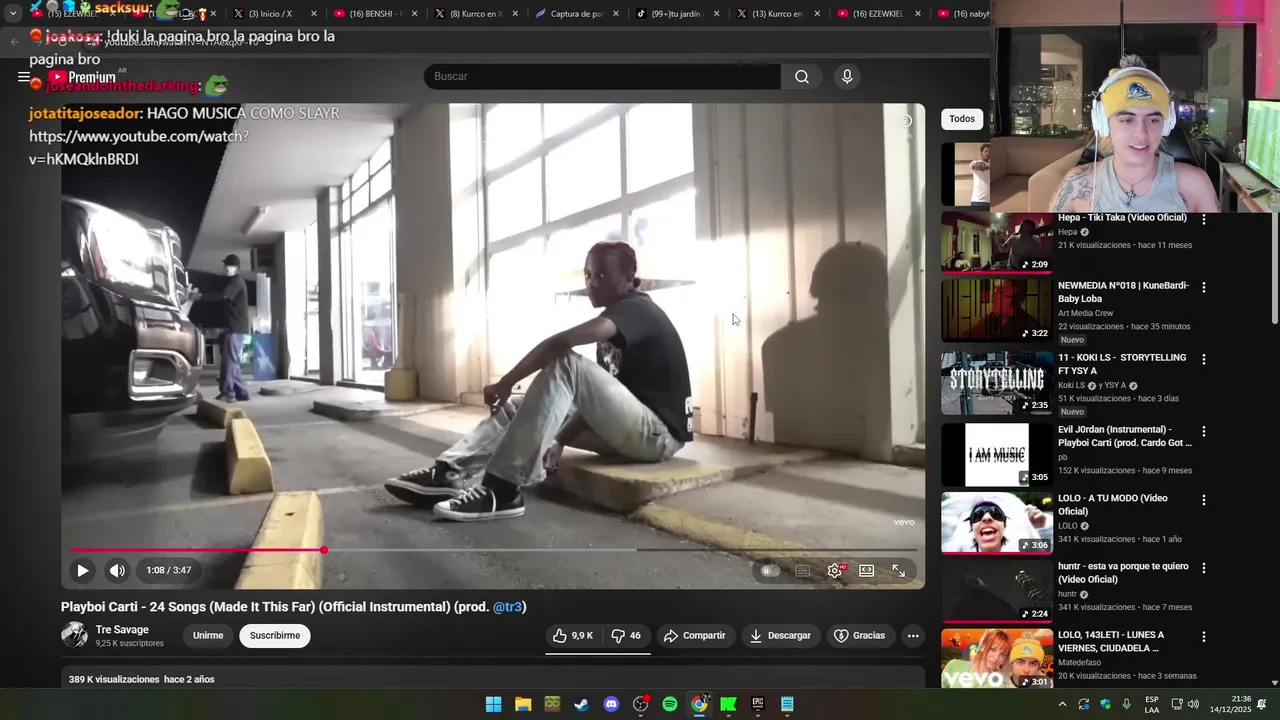Toggle the autoplay switch in player
This screenshot has height=720, width=1280.
pyautogui.click(x=769, y=571)
